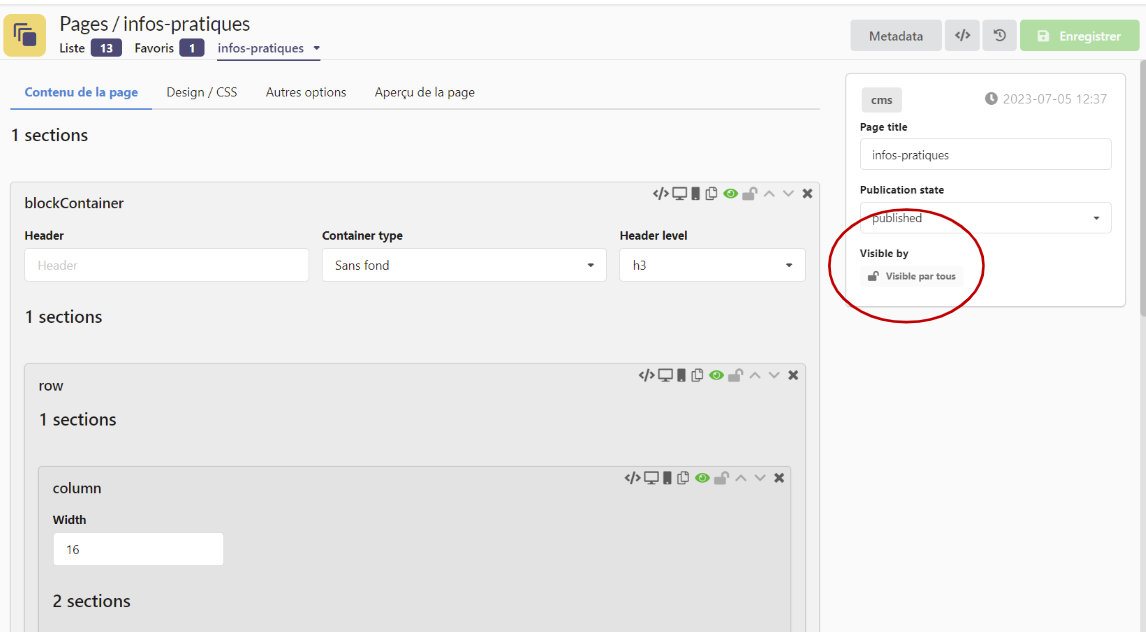Open the Publication state dropdown
Image resolution: width=1146 pixels, height=632 pixels.
click(985, 218)
